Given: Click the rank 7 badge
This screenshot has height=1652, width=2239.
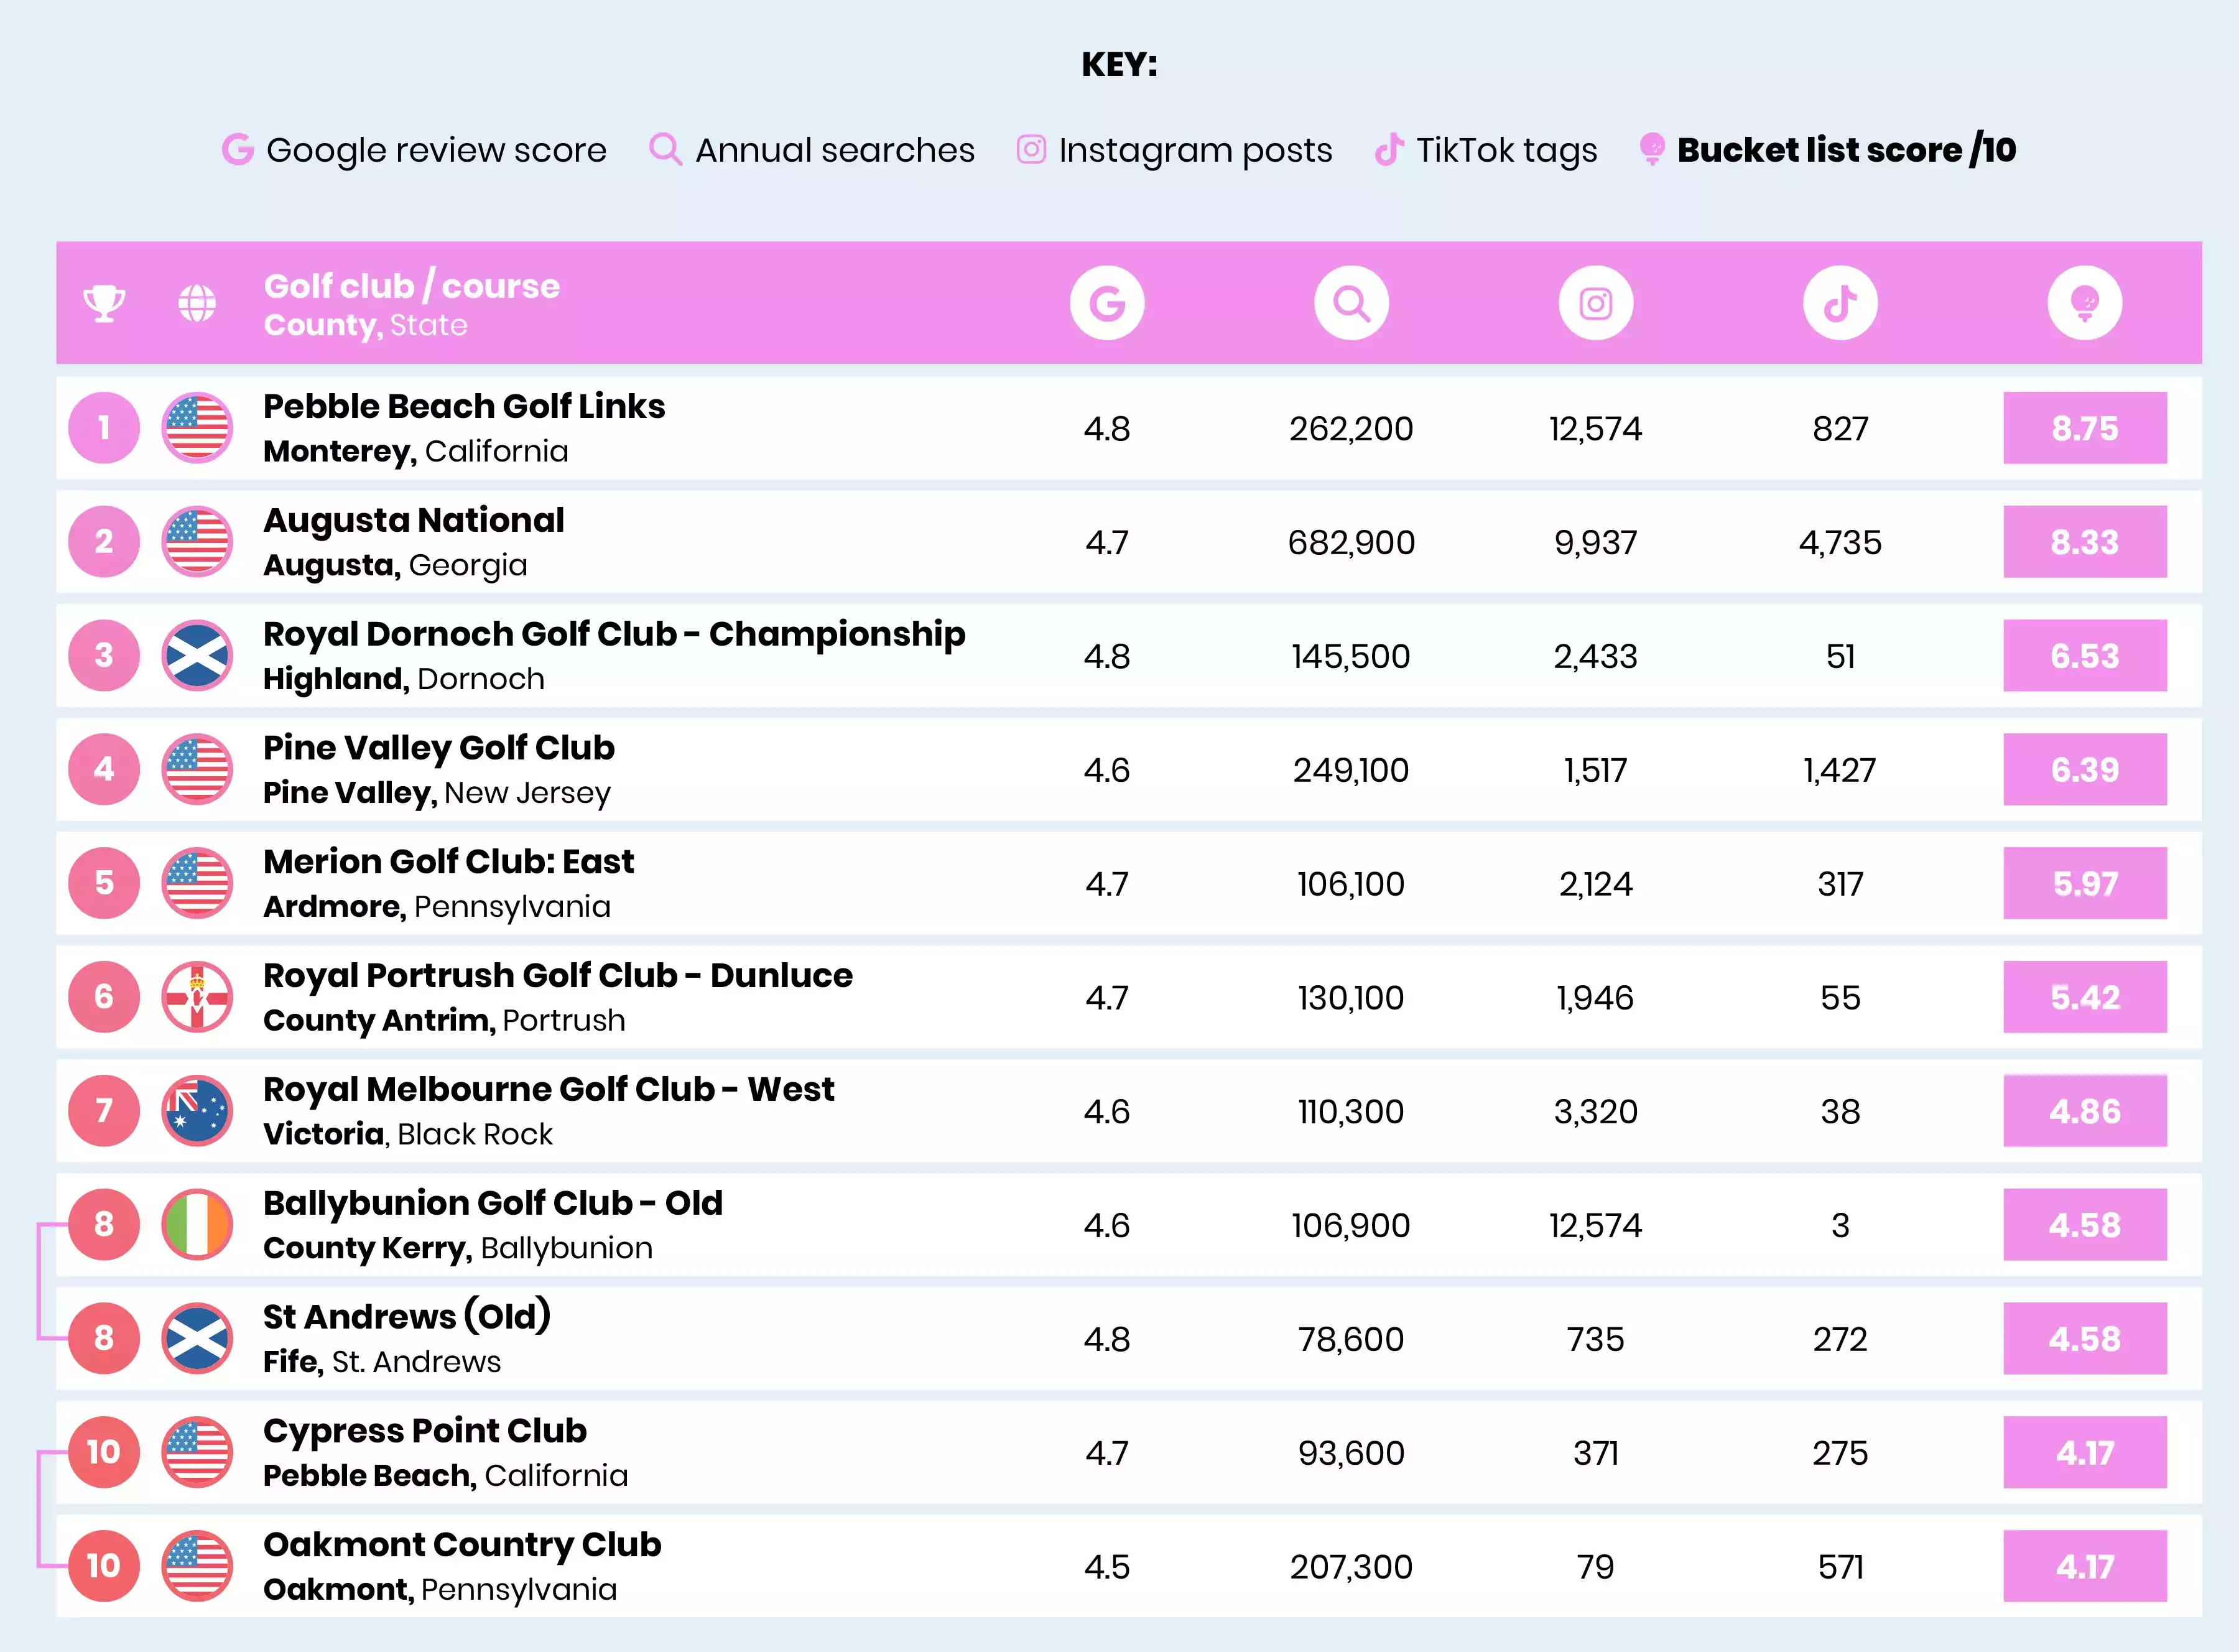Looking at the screenshot, I should pyautogui.click(x=104, y=1111).
